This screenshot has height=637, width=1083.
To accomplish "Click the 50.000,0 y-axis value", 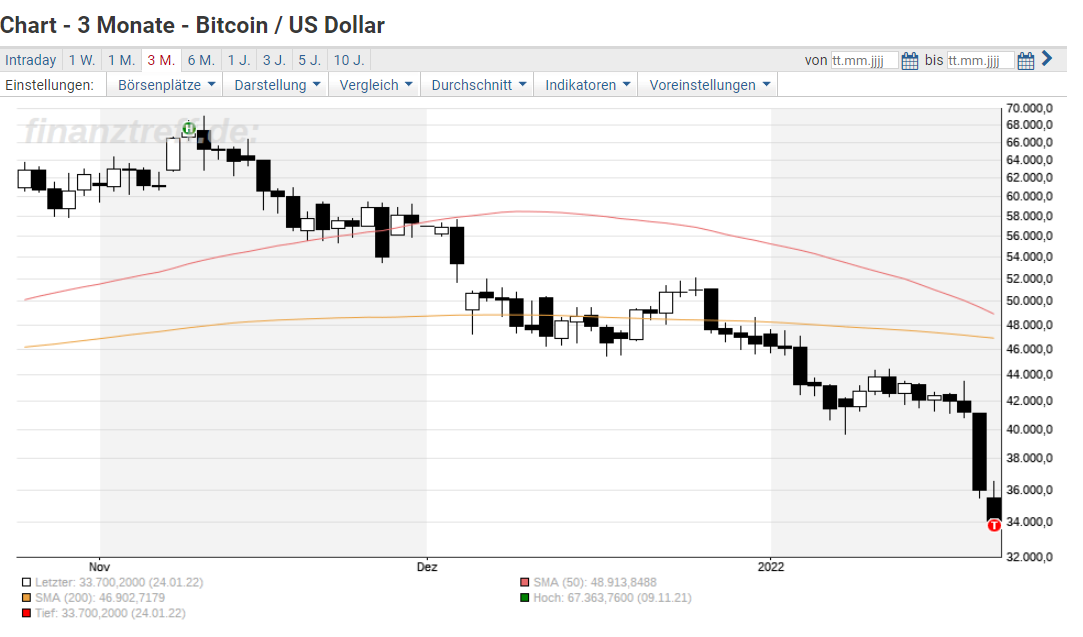I will 1029,301.
